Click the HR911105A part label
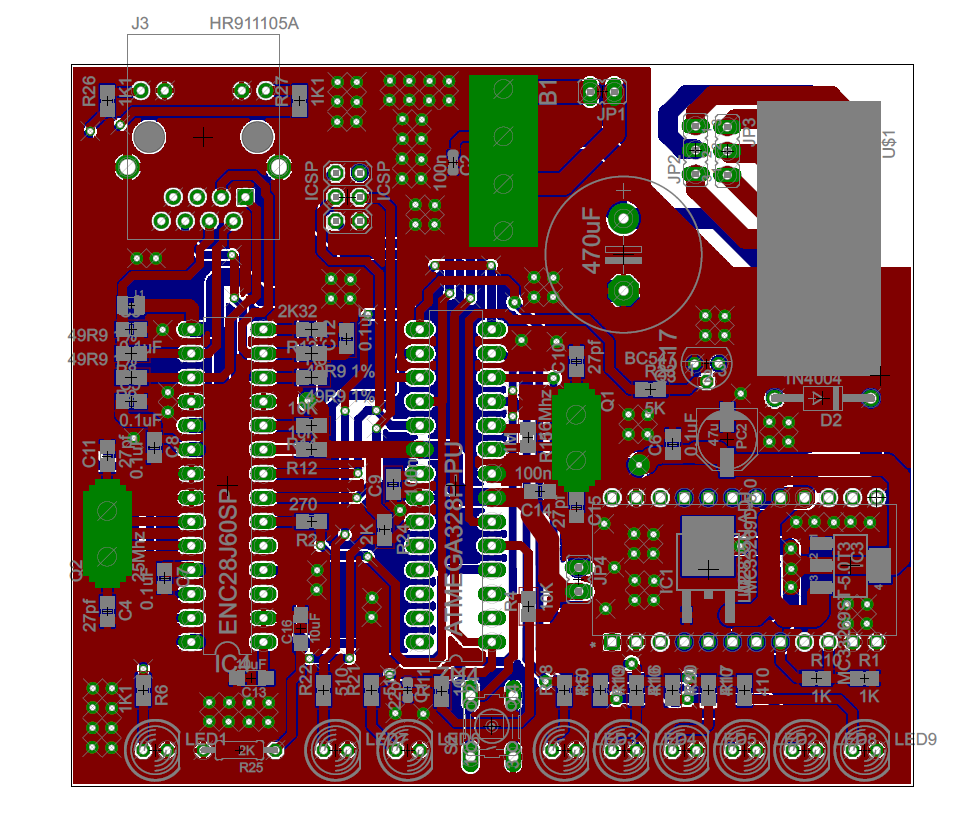 click(253, 23)
